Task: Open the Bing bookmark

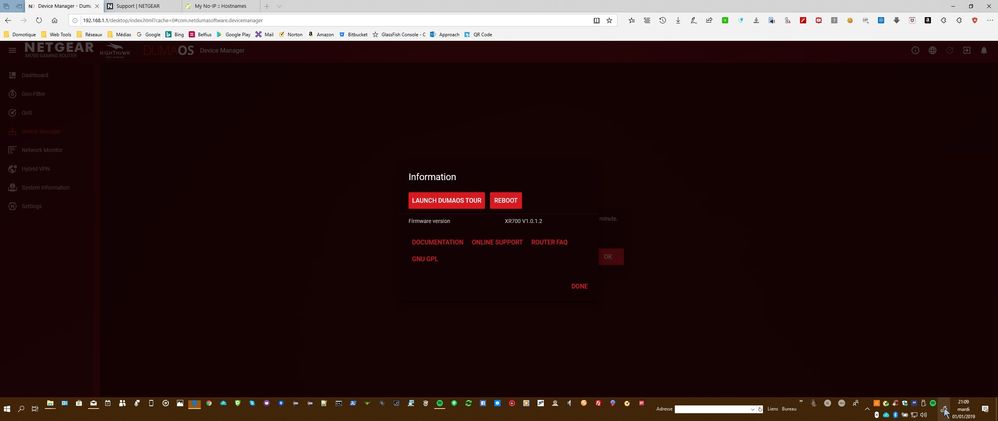Action: (x=174, y=34)
